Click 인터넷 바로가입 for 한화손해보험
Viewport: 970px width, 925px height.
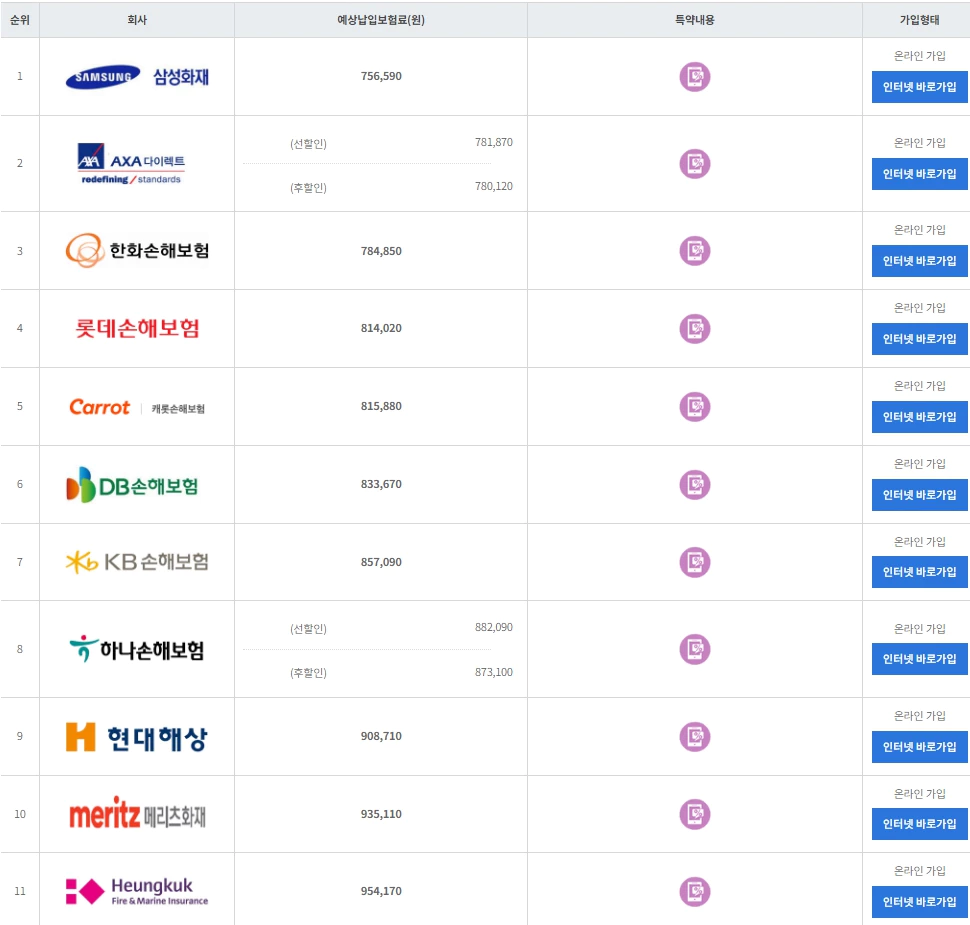tap(919, 261)
